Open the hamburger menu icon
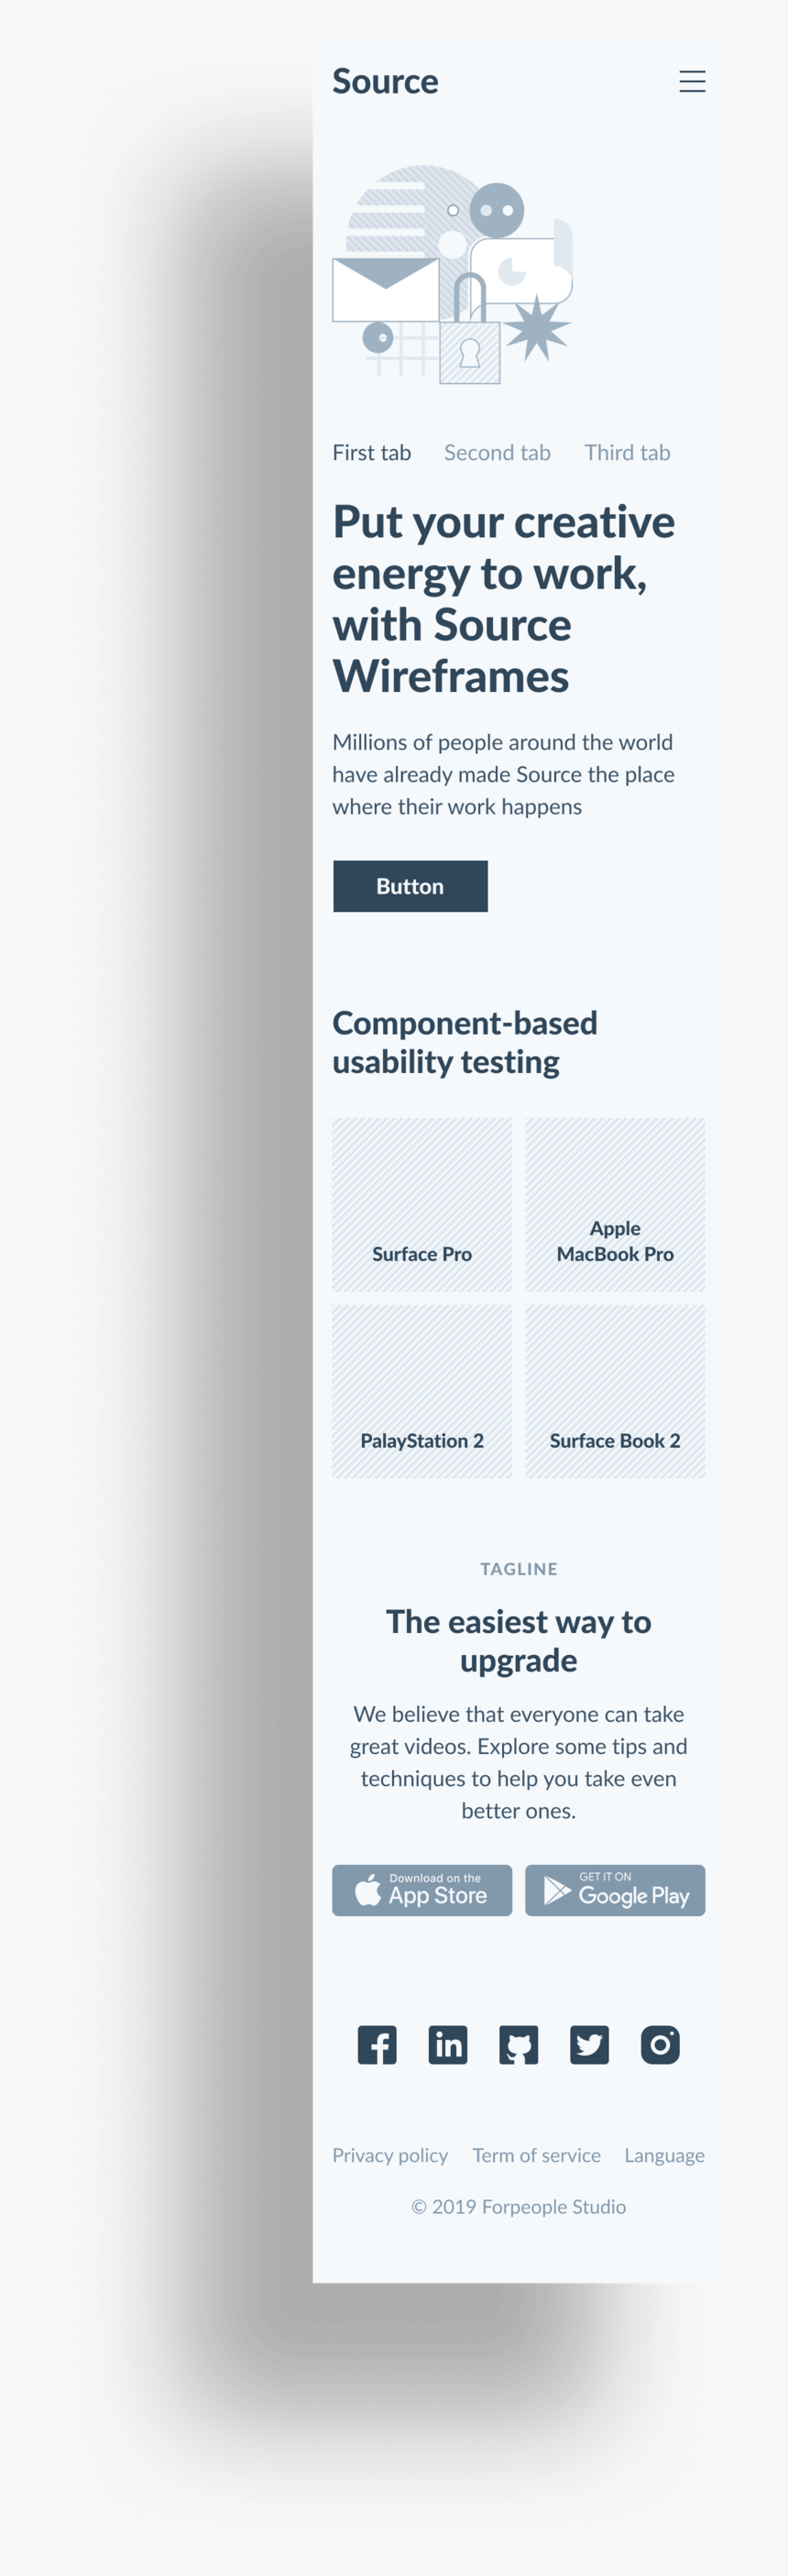This screenshot has height=2576, width=788. pos(692,82)
